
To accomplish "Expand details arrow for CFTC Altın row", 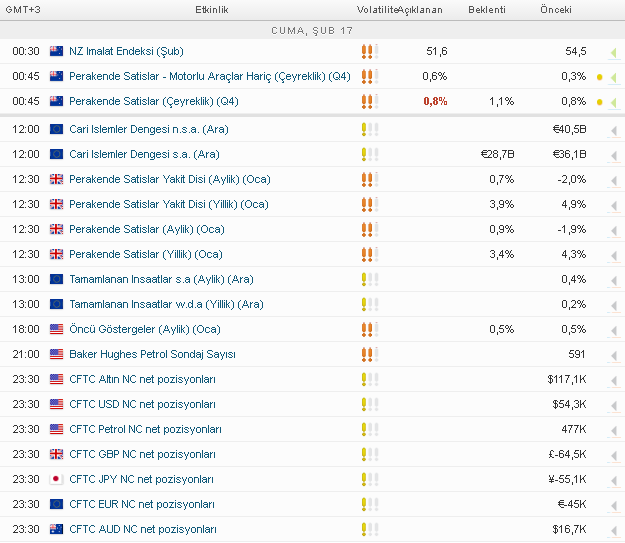I will point(612,380).
